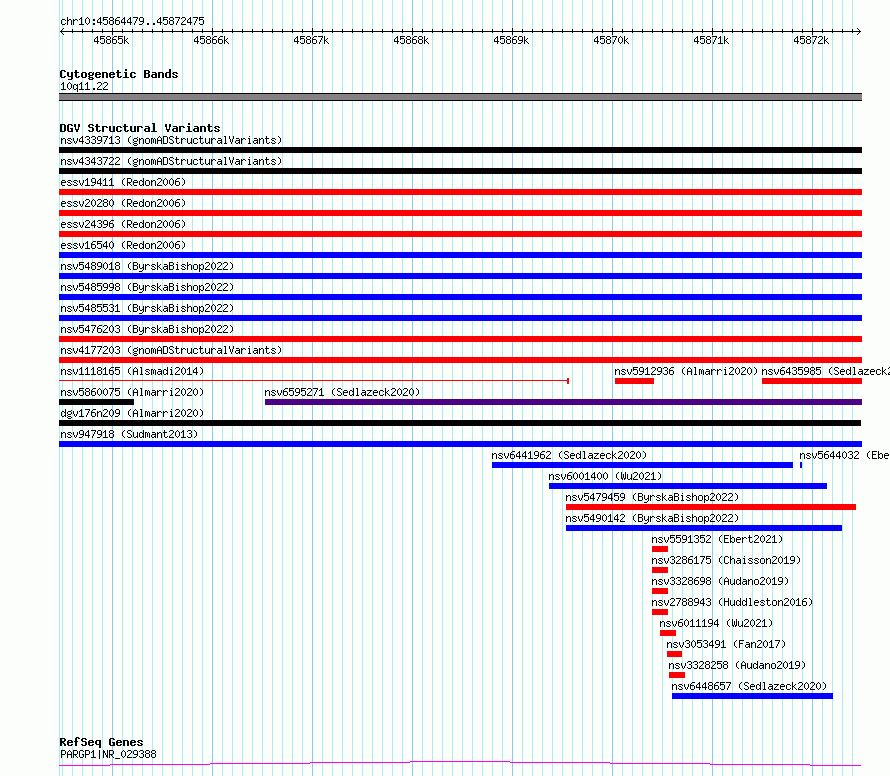The width and height of the screenshot is (890, 776).
Task: Open essv19411 (Redon2006) variant
Action: pyautogui.click(x=123, y=182)
